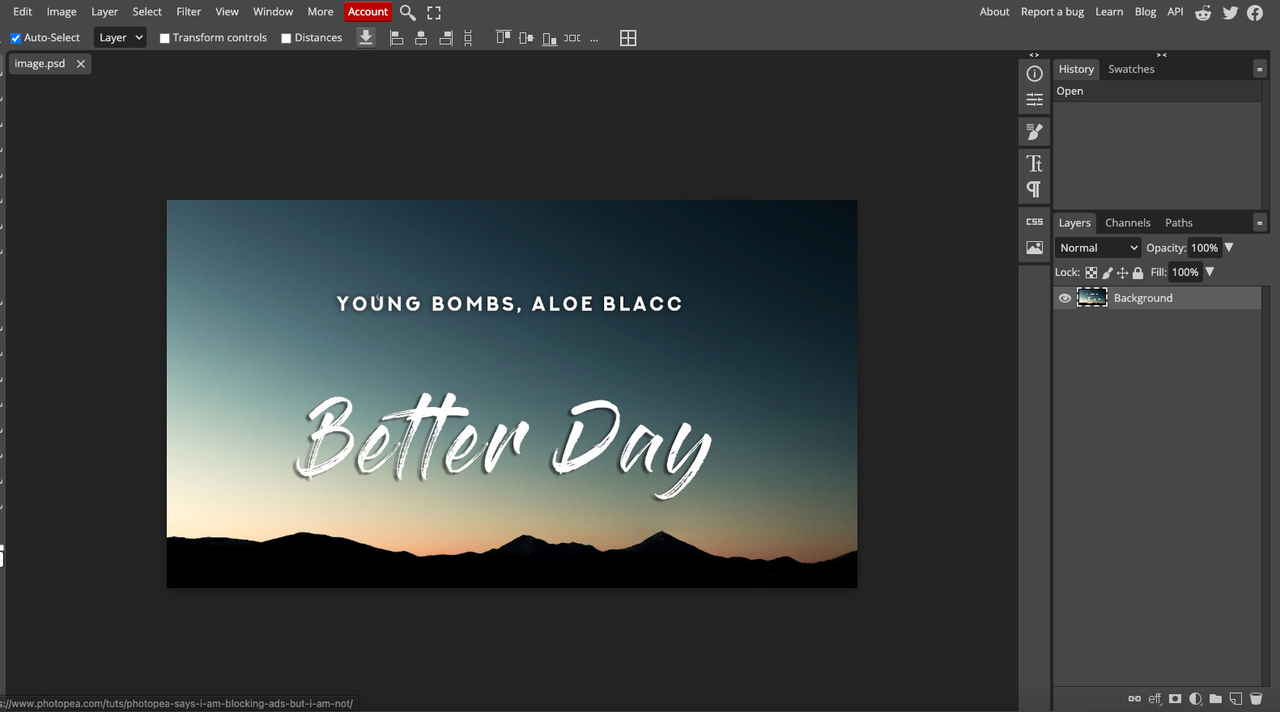Create new adjustment layer icon
Screen dimensions: 1280x712
click(x=1195, y=699)
